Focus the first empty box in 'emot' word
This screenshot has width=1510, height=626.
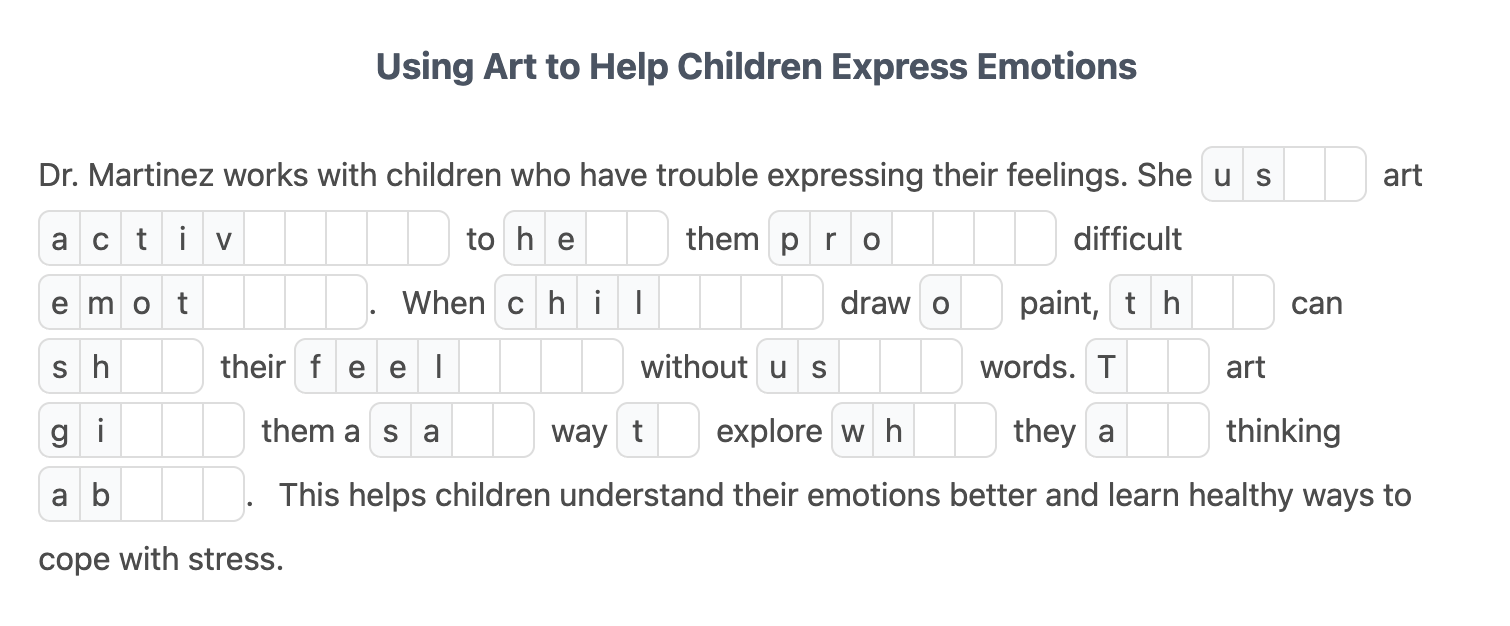(x=223, y=303)
